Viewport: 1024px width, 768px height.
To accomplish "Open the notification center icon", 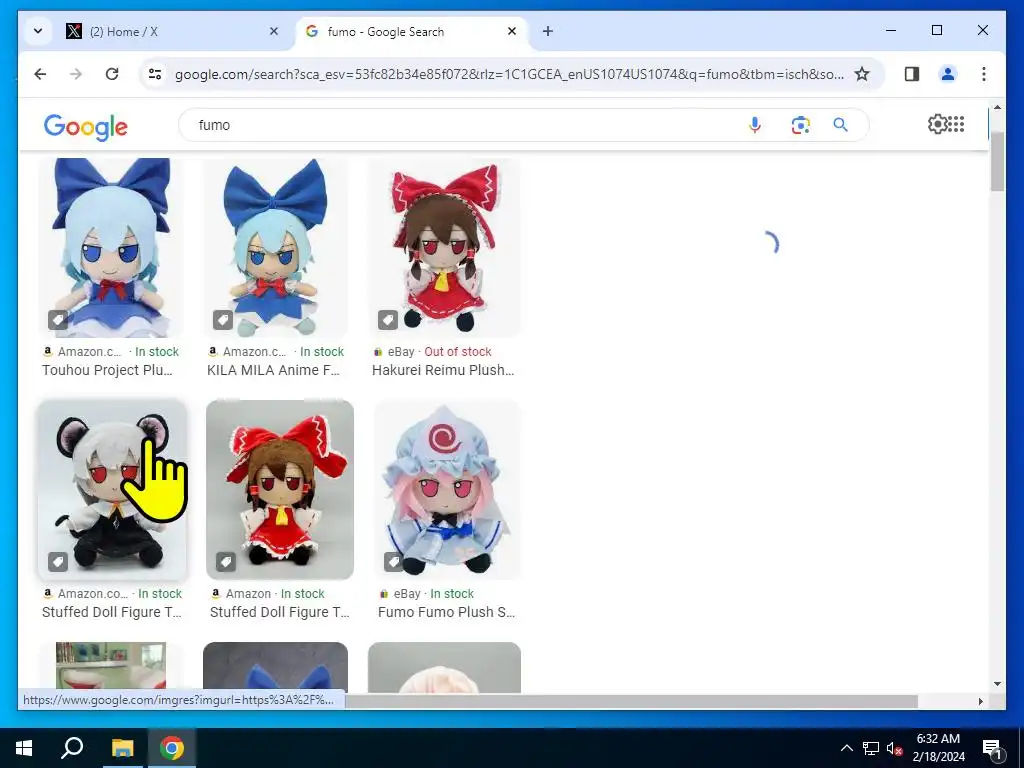I will click(993, 748).
